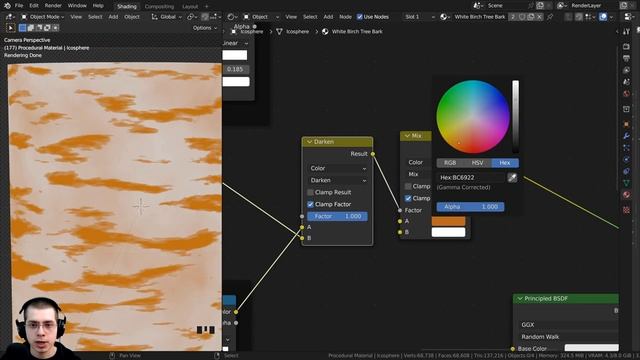The width and height of the screenshot is (640, 360).
Task: Open Darken node Color data type dropdown
Action: pos(338,169)
